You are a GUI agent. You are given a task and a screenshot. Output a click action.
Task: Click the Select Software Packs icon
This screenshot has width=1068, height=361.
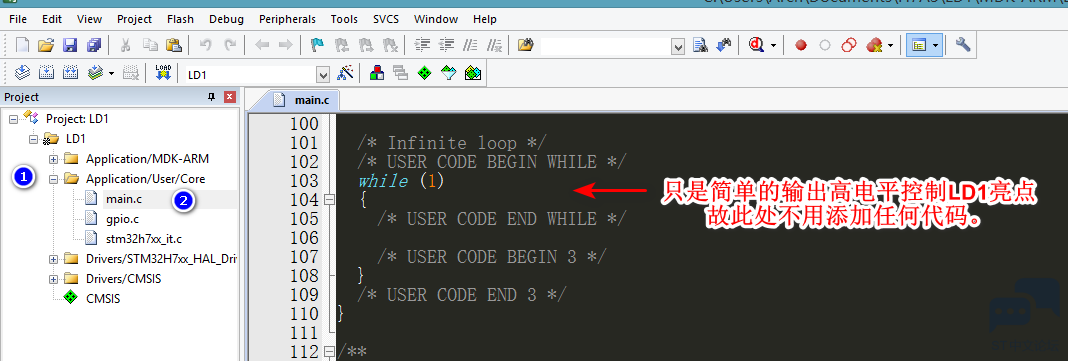coord(448,73)
